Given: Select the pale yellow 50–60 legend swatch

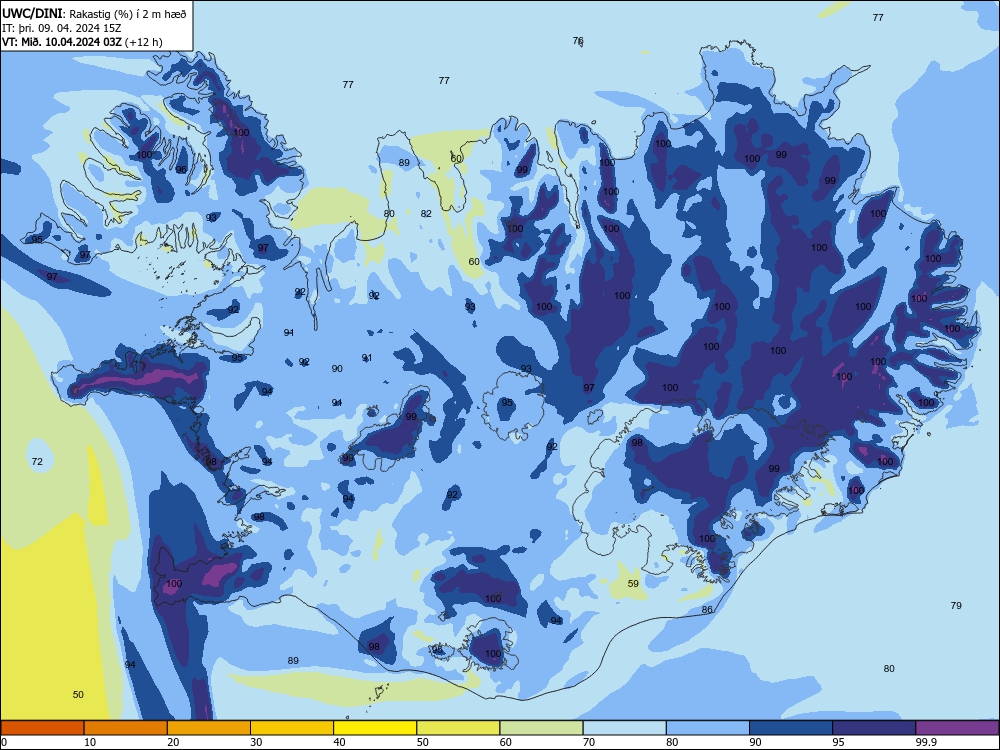Looking at the screenshot, I should point(459,728).
